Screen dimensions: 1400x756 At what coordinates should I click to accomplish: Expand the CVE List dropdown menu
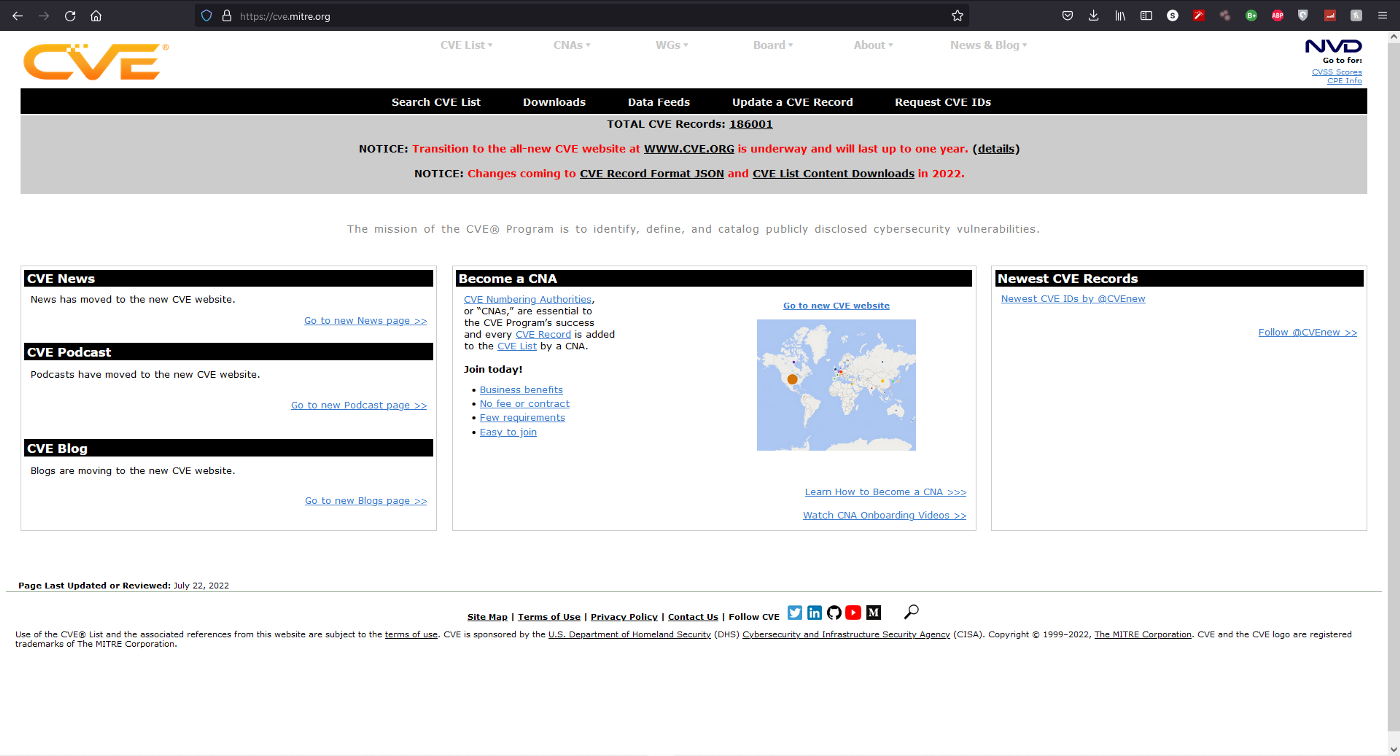[466, 45]
